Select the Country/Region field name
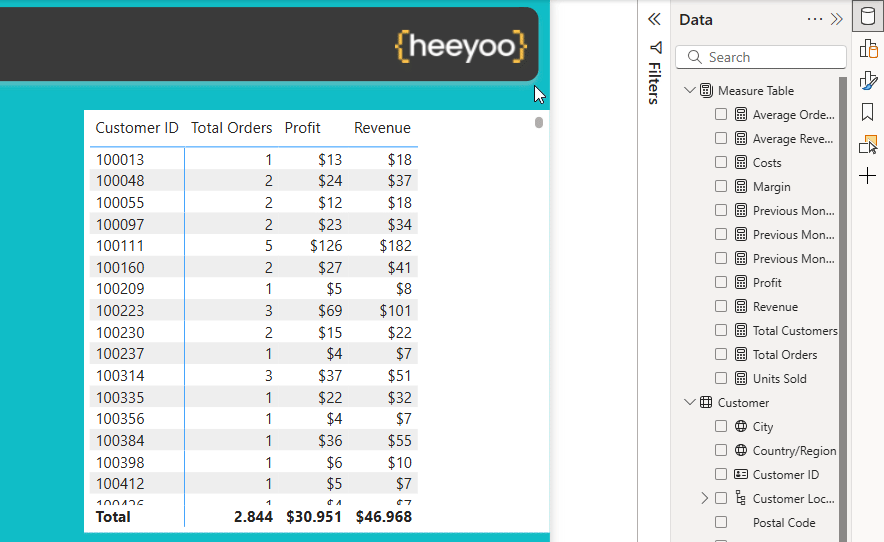 [794, 451]
